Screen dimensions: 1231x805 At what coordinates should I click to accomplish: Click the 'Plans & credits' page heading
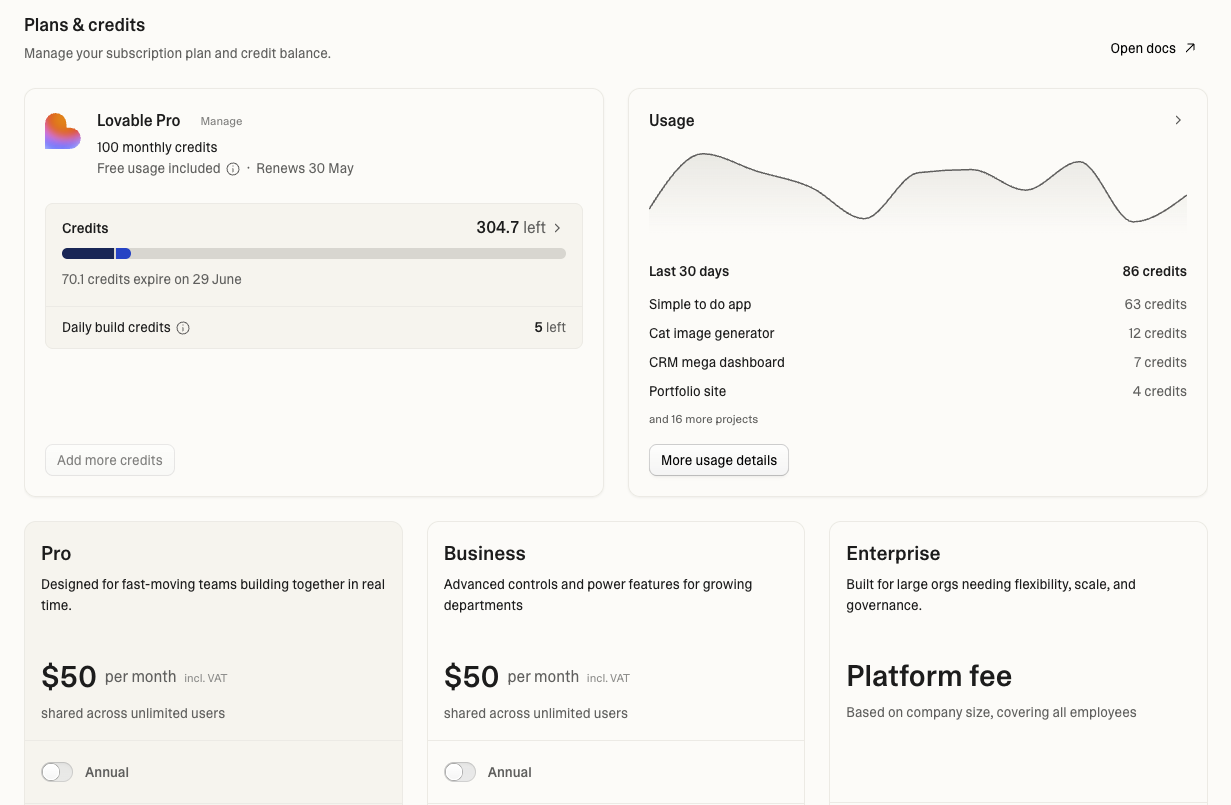[x=85, y=25]
